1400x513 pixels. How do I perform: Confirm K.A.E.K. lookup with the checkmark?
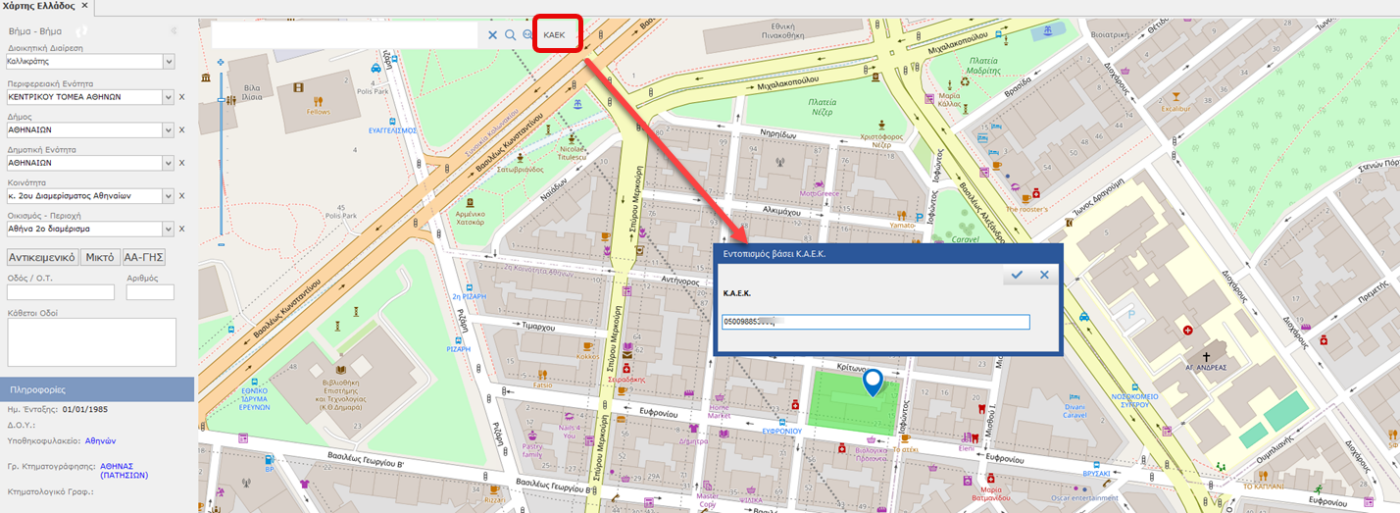1017,275
